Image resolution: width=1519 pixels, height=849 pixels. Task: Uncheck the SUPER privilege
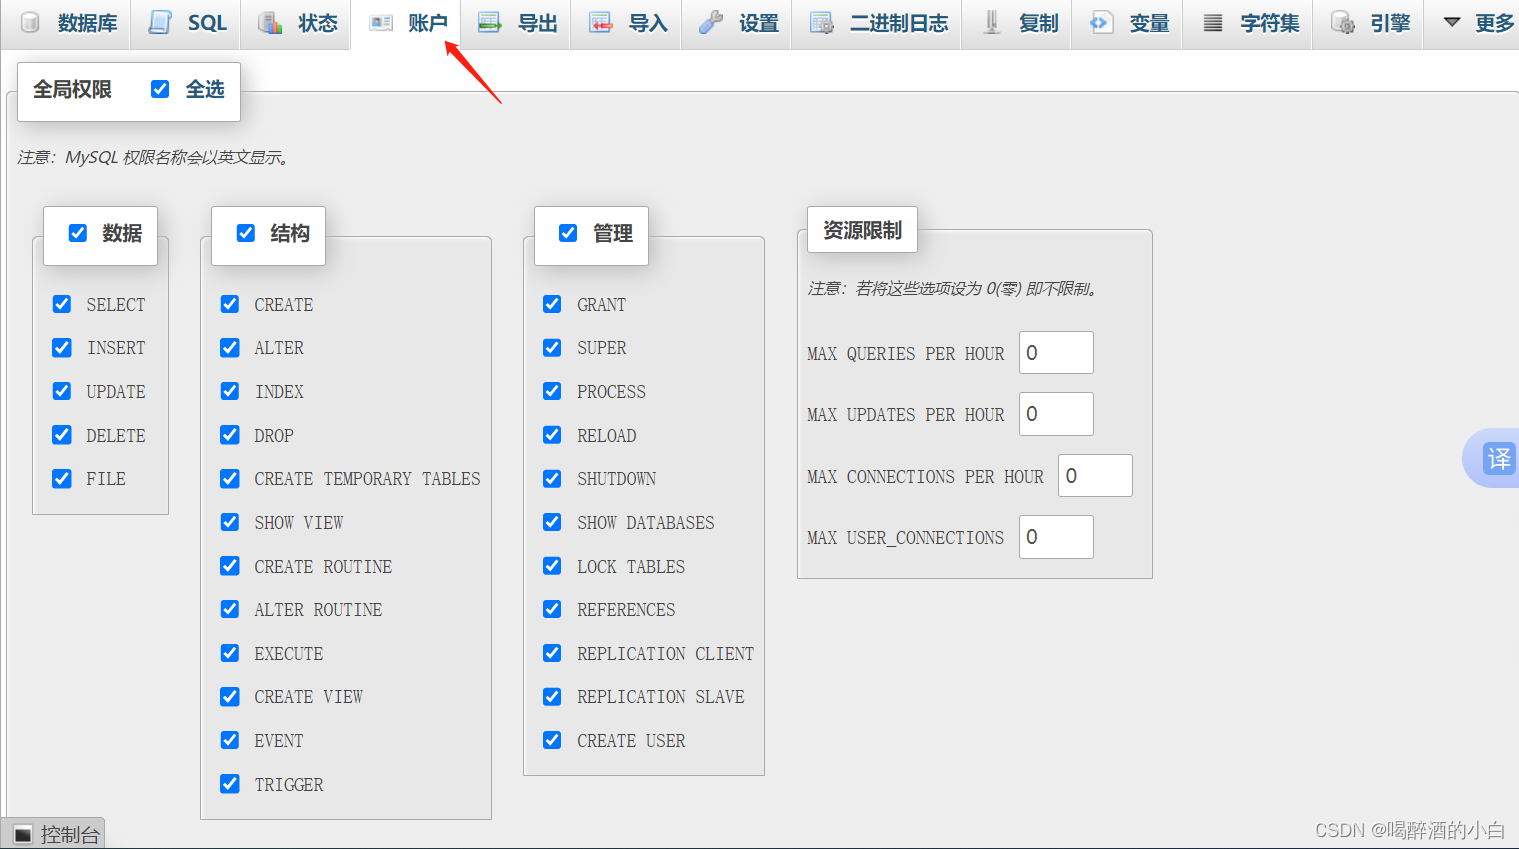[x=552, y=347]
